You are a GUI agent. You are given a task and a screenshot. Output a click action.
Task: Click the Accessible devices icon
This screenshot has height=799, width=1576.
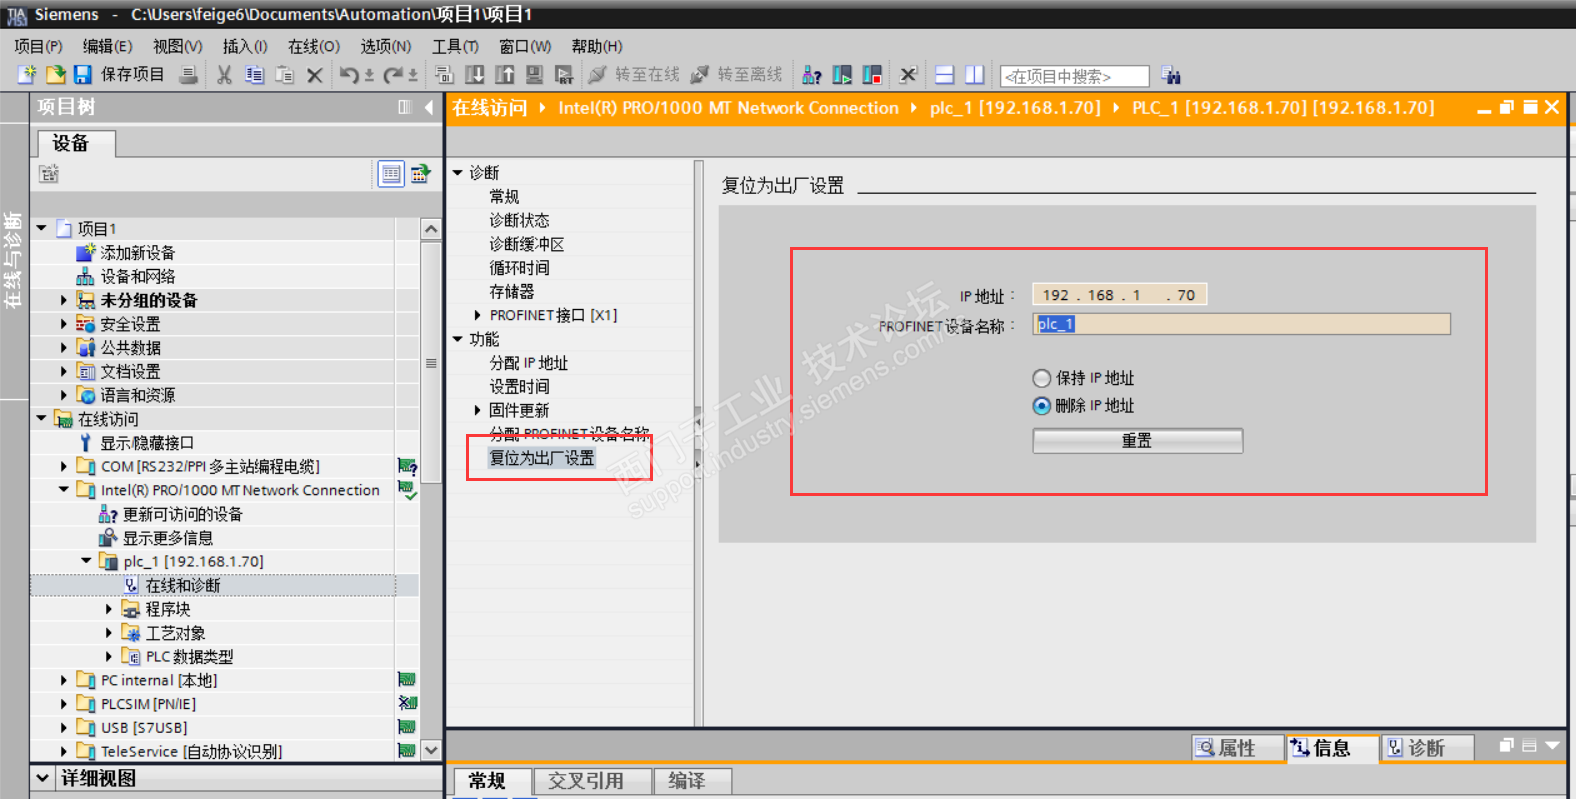pos(812,75)
